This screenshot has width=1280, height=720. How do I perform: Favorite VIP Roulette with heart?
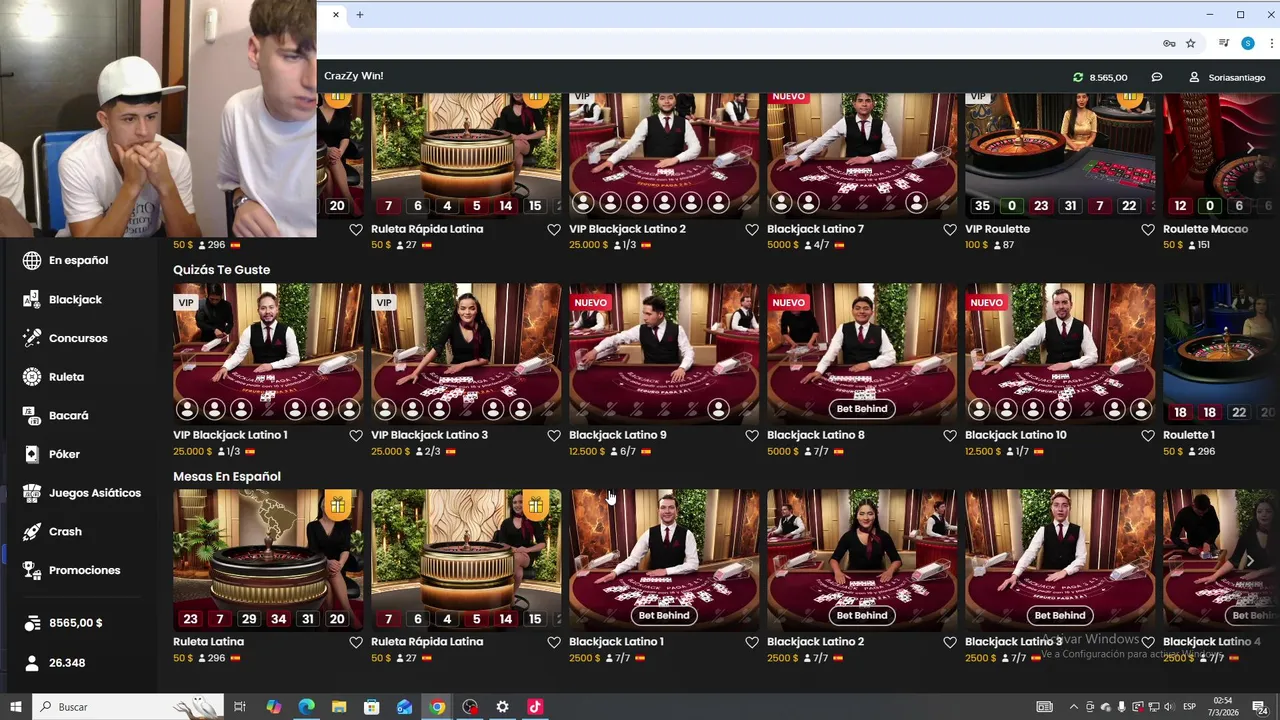[x=1148, y=230]
